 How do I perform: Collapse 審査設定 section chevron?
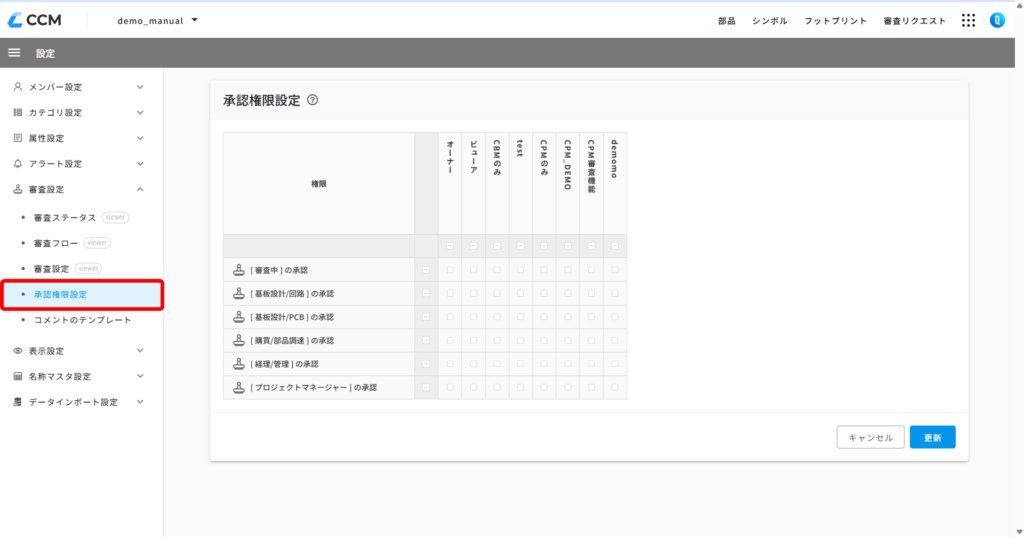(x=140, y=189)
